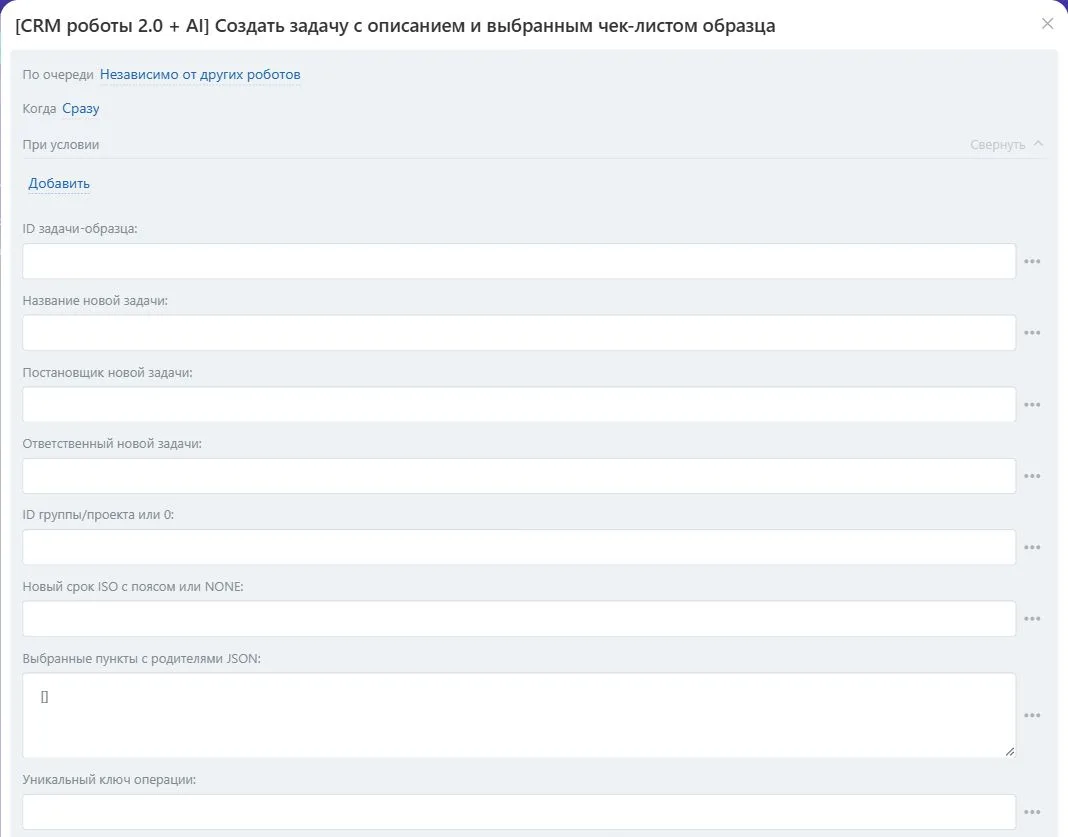Focus the Название новой задачи input
Image resolution: width=1068 pixels, height=837 pixels.
click(519, 333)
